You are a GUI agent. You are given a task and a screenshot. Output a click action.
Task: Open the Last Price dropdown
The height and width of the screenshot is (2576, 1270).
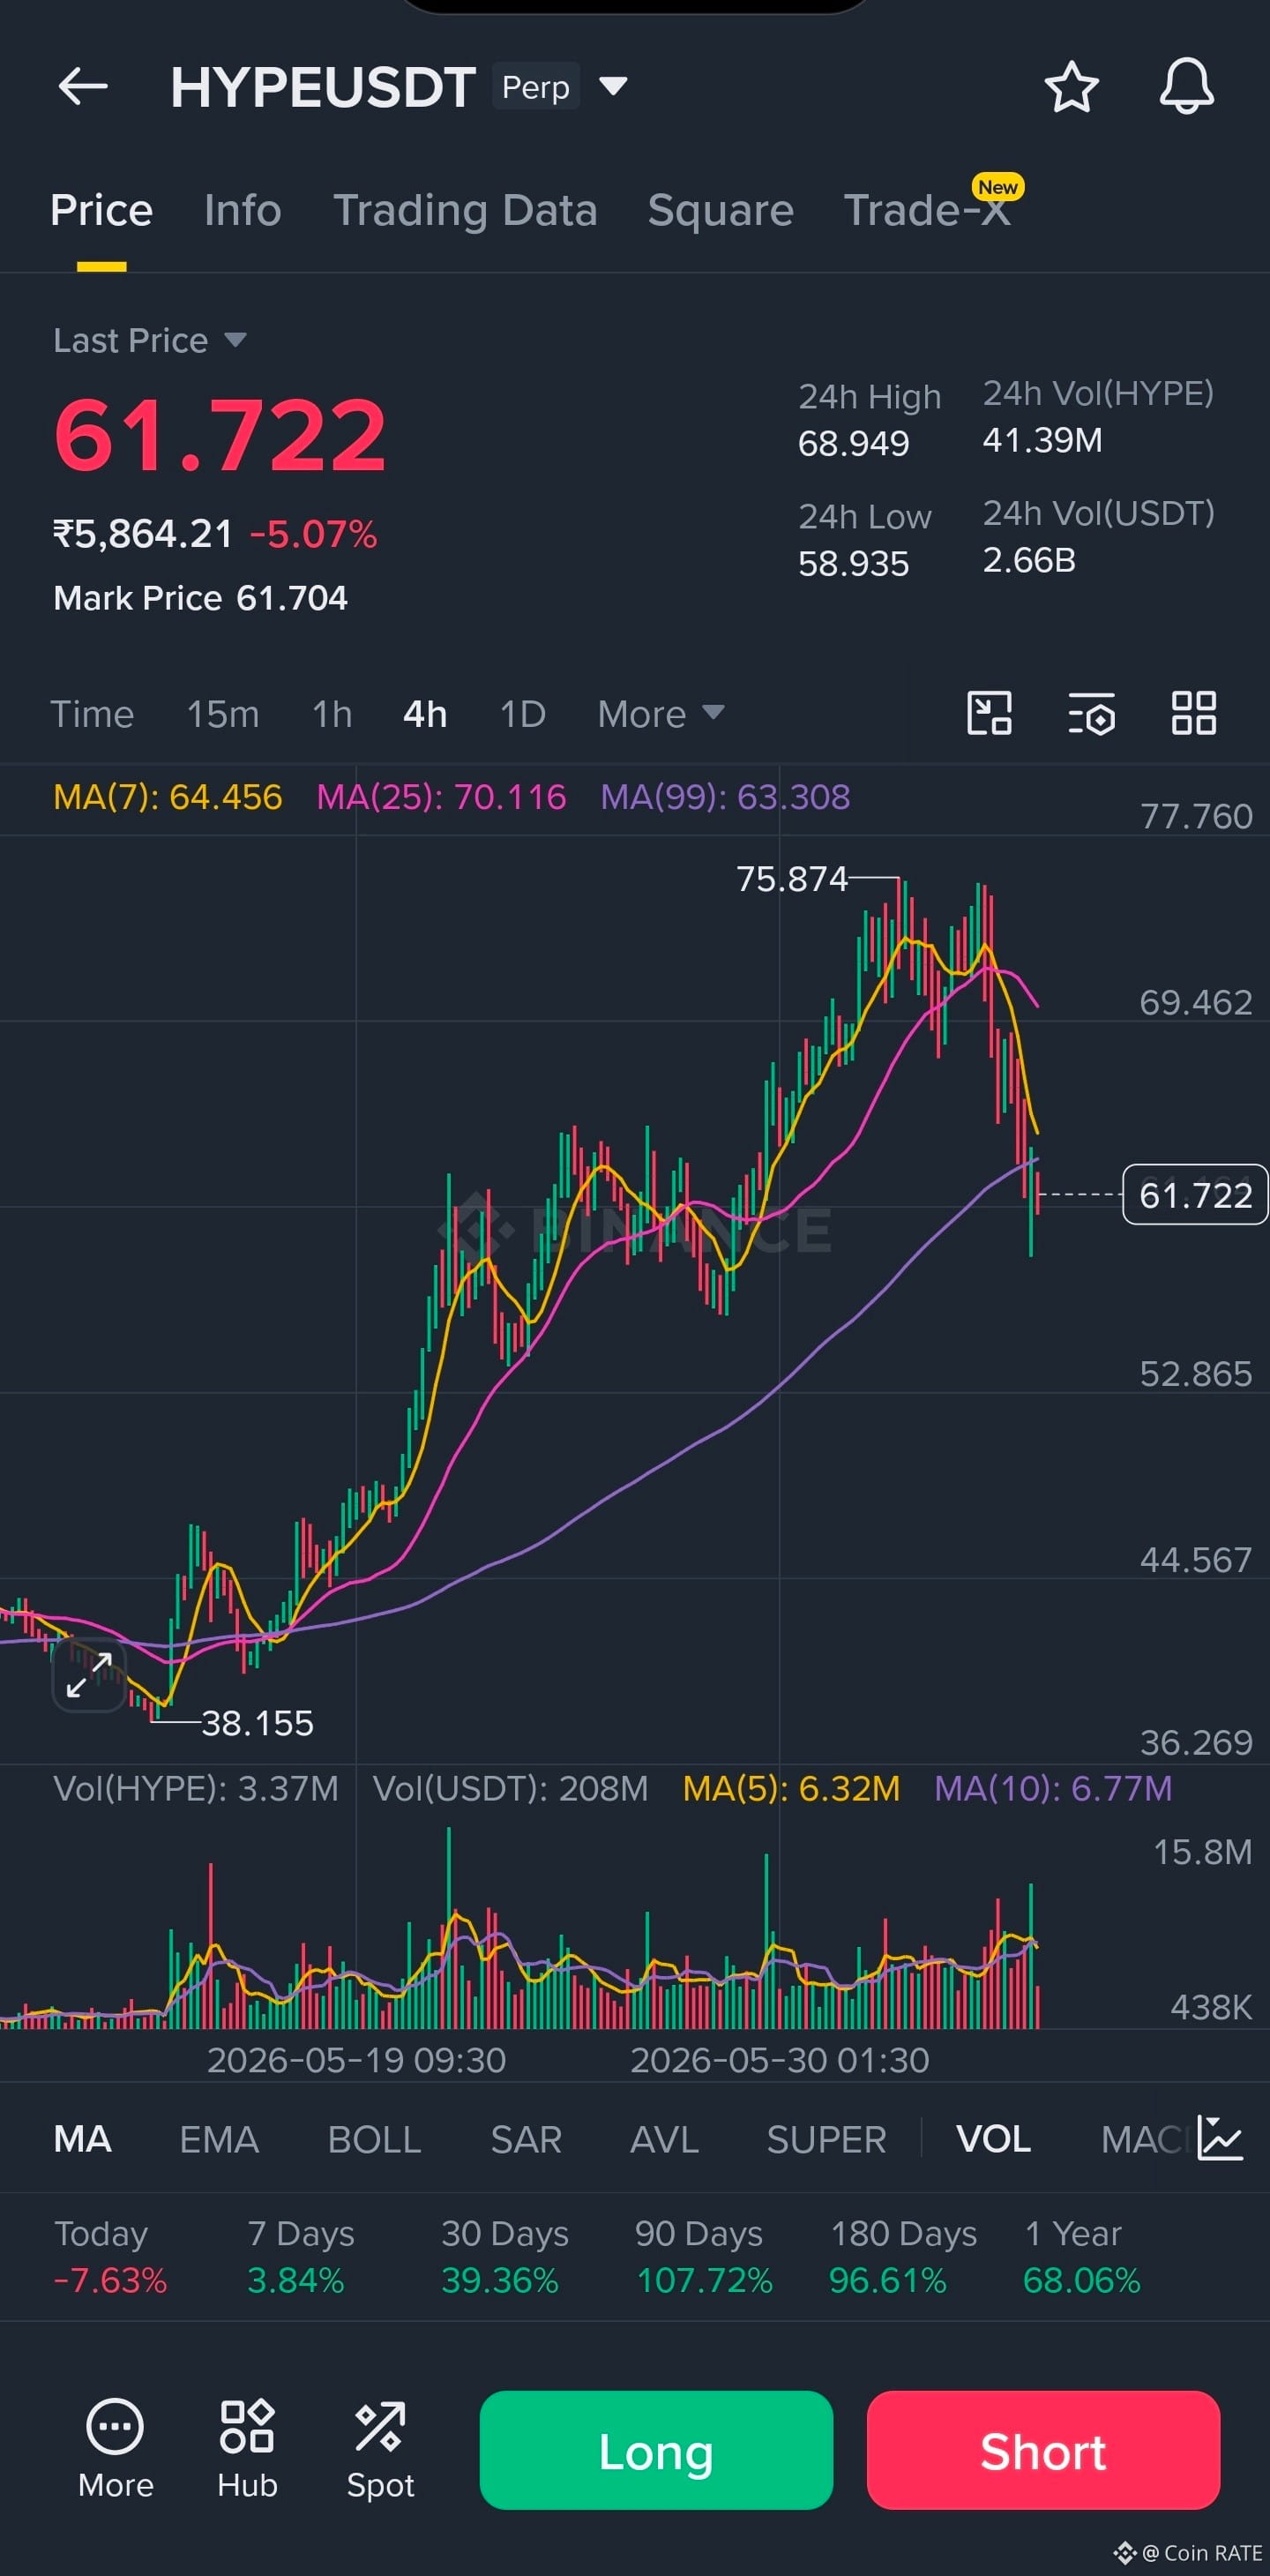click(x=150, y=340)
